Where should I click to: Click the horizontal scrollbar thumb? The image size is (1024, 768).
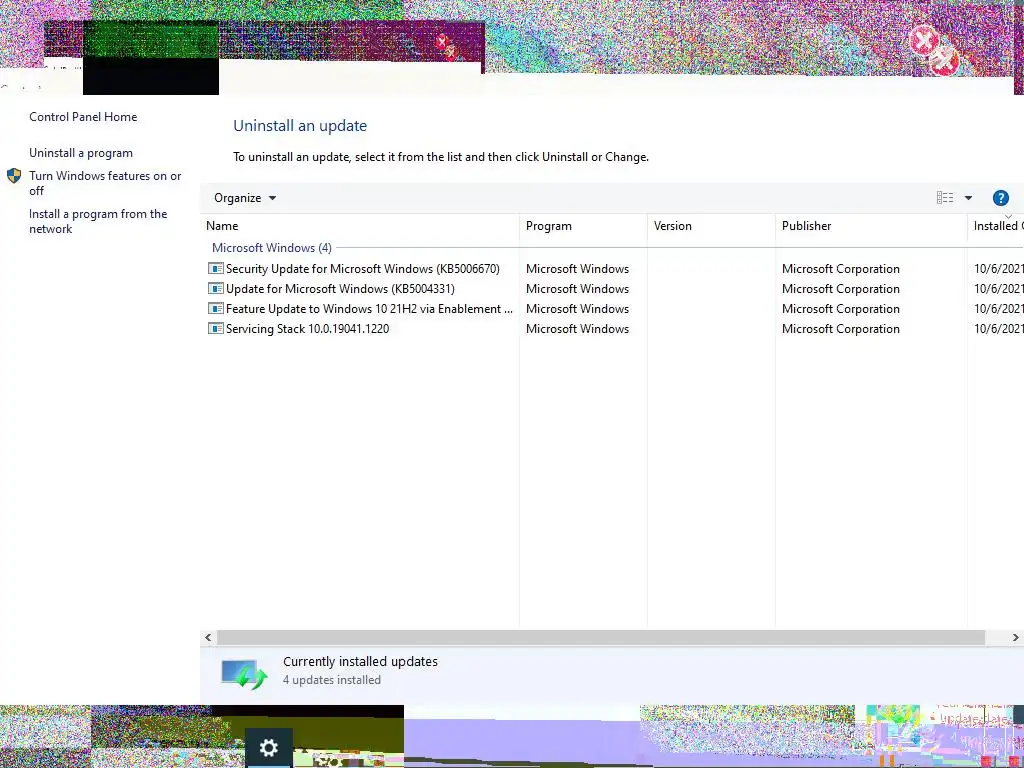pos(601,637)
